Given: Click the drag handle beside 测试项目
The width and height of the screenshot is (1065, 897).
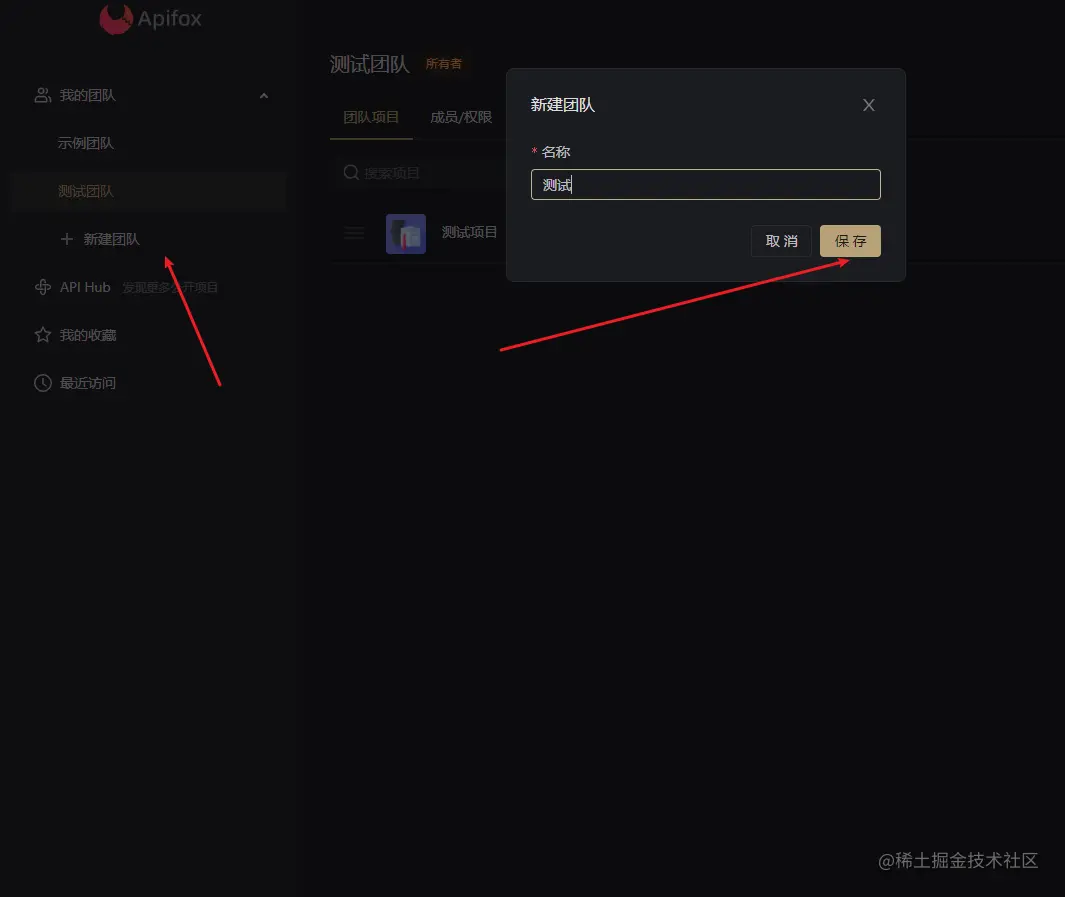Looking at the screenshot, I should pyautogui.click(x=354, y=233).
